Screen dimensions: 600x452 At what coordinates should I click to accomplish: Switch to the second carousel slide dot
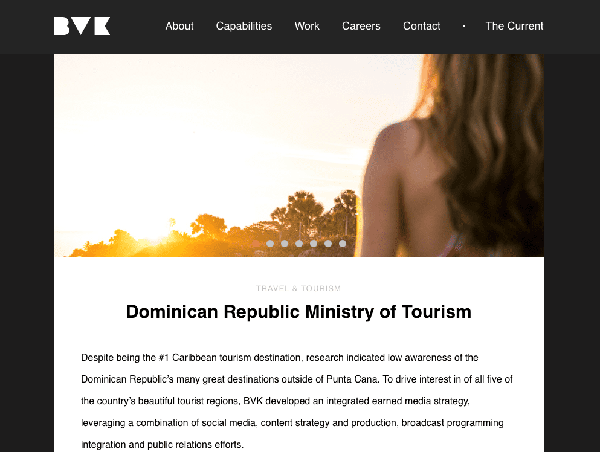[270, 243]
